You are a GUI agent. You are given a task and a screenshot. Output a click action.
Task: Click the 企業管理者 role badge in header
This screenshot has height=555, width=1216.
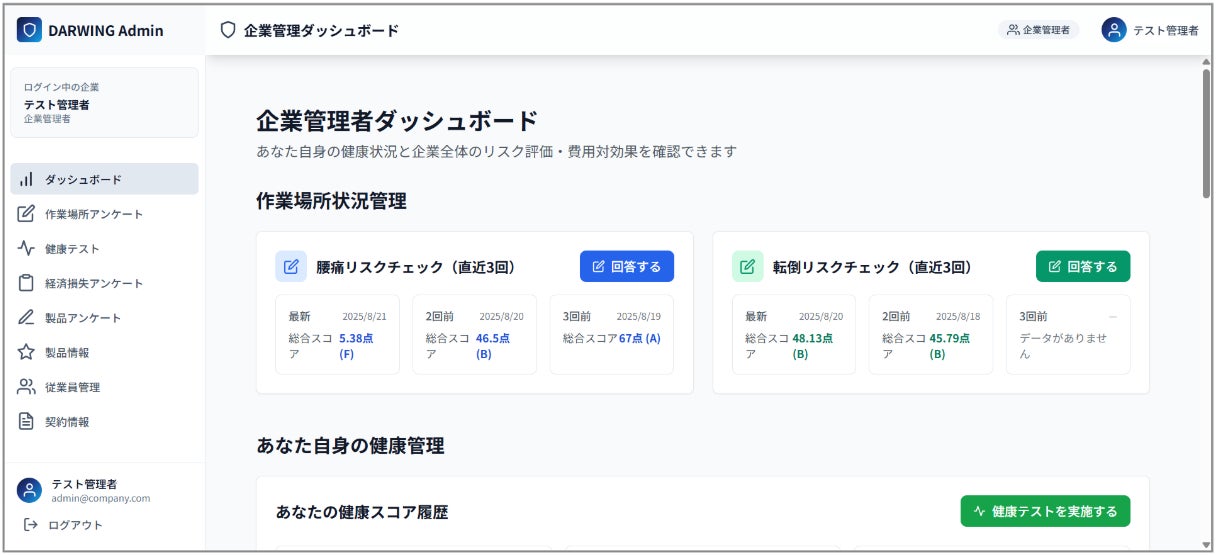click(x=1038, y=30)
